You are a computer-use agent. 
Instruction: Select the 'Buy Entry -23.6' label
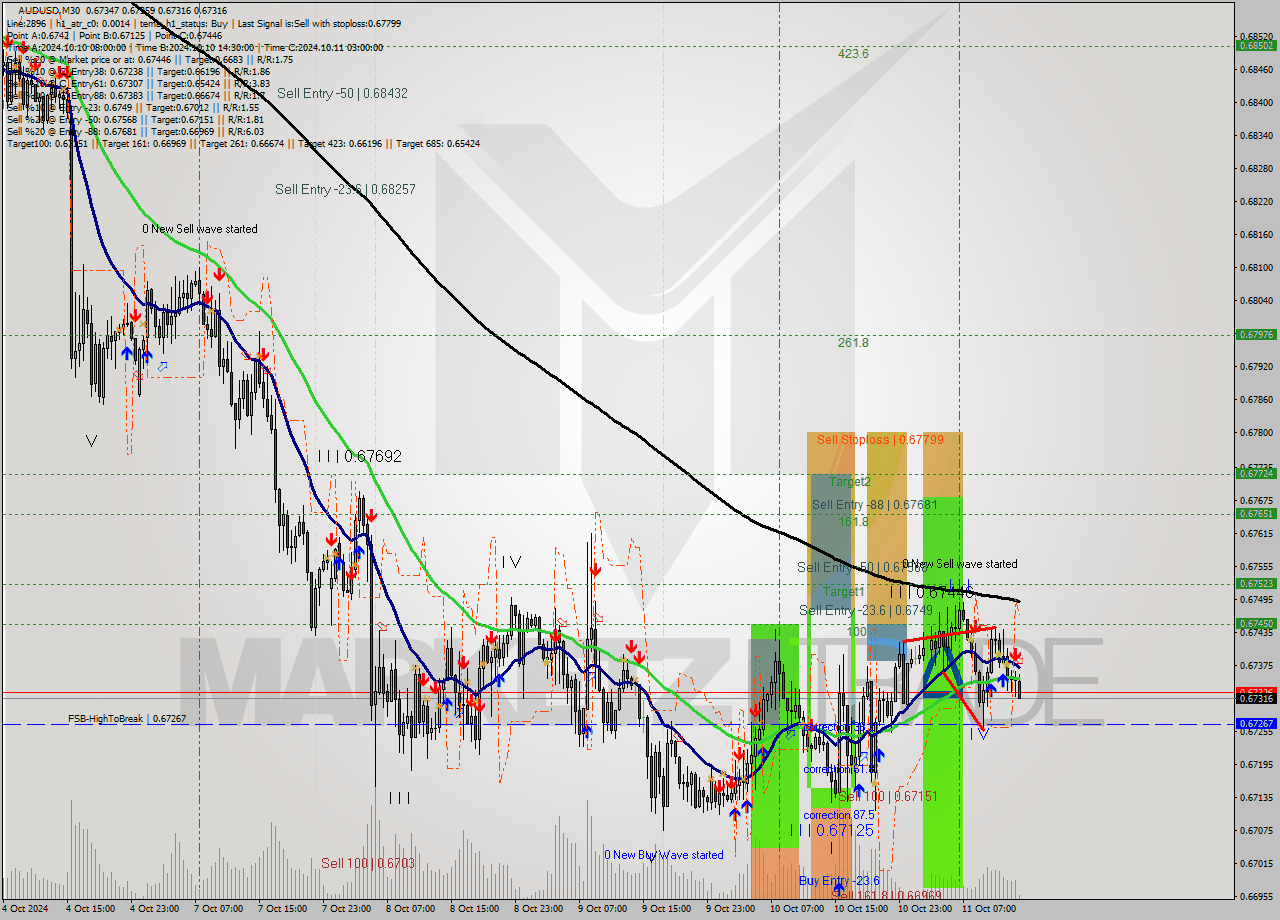[839, 881]
